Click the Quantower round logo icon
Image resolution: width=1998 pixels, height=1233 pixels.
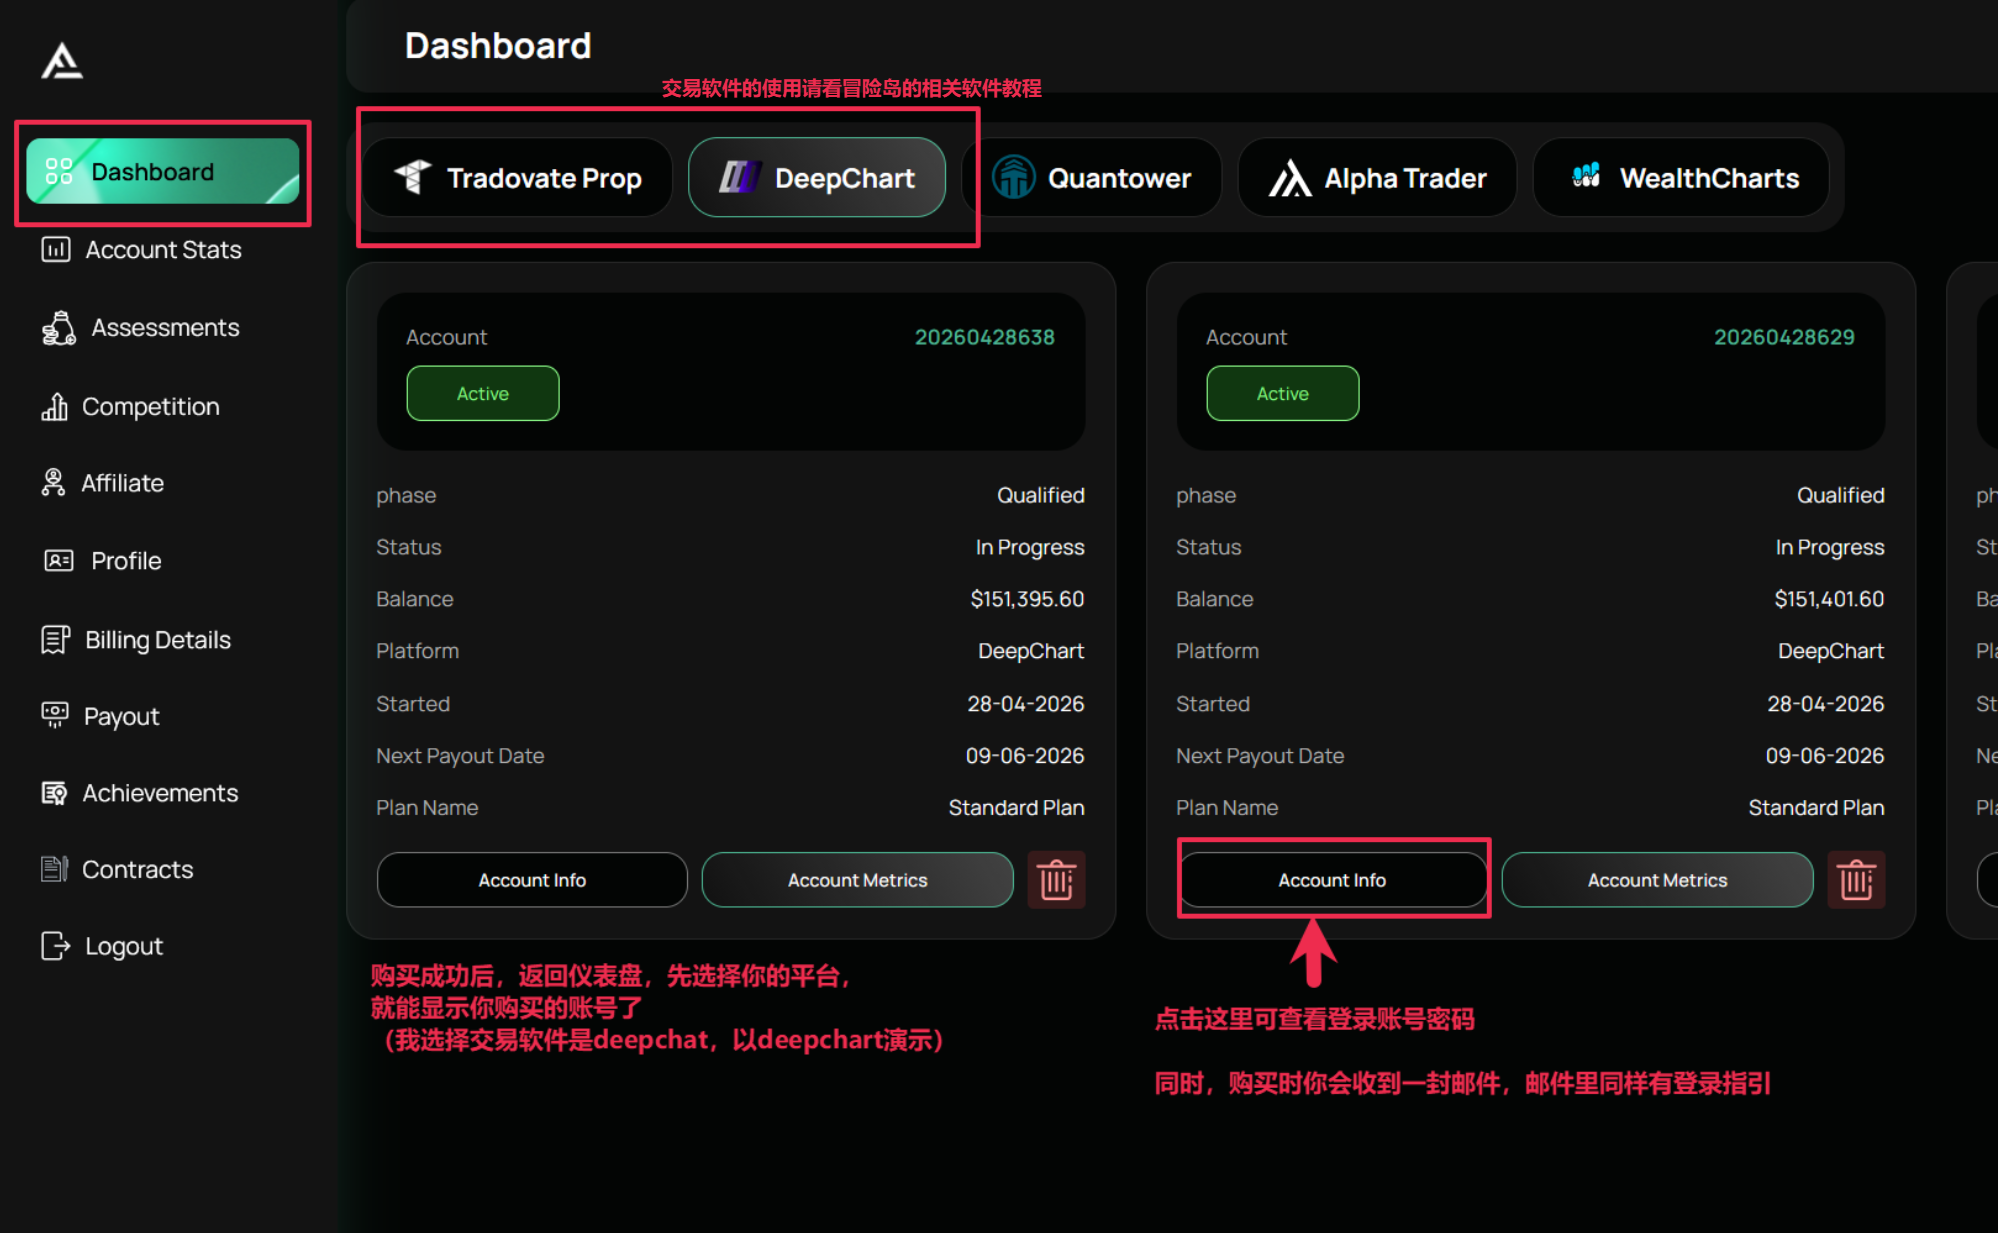[1013, 177]
